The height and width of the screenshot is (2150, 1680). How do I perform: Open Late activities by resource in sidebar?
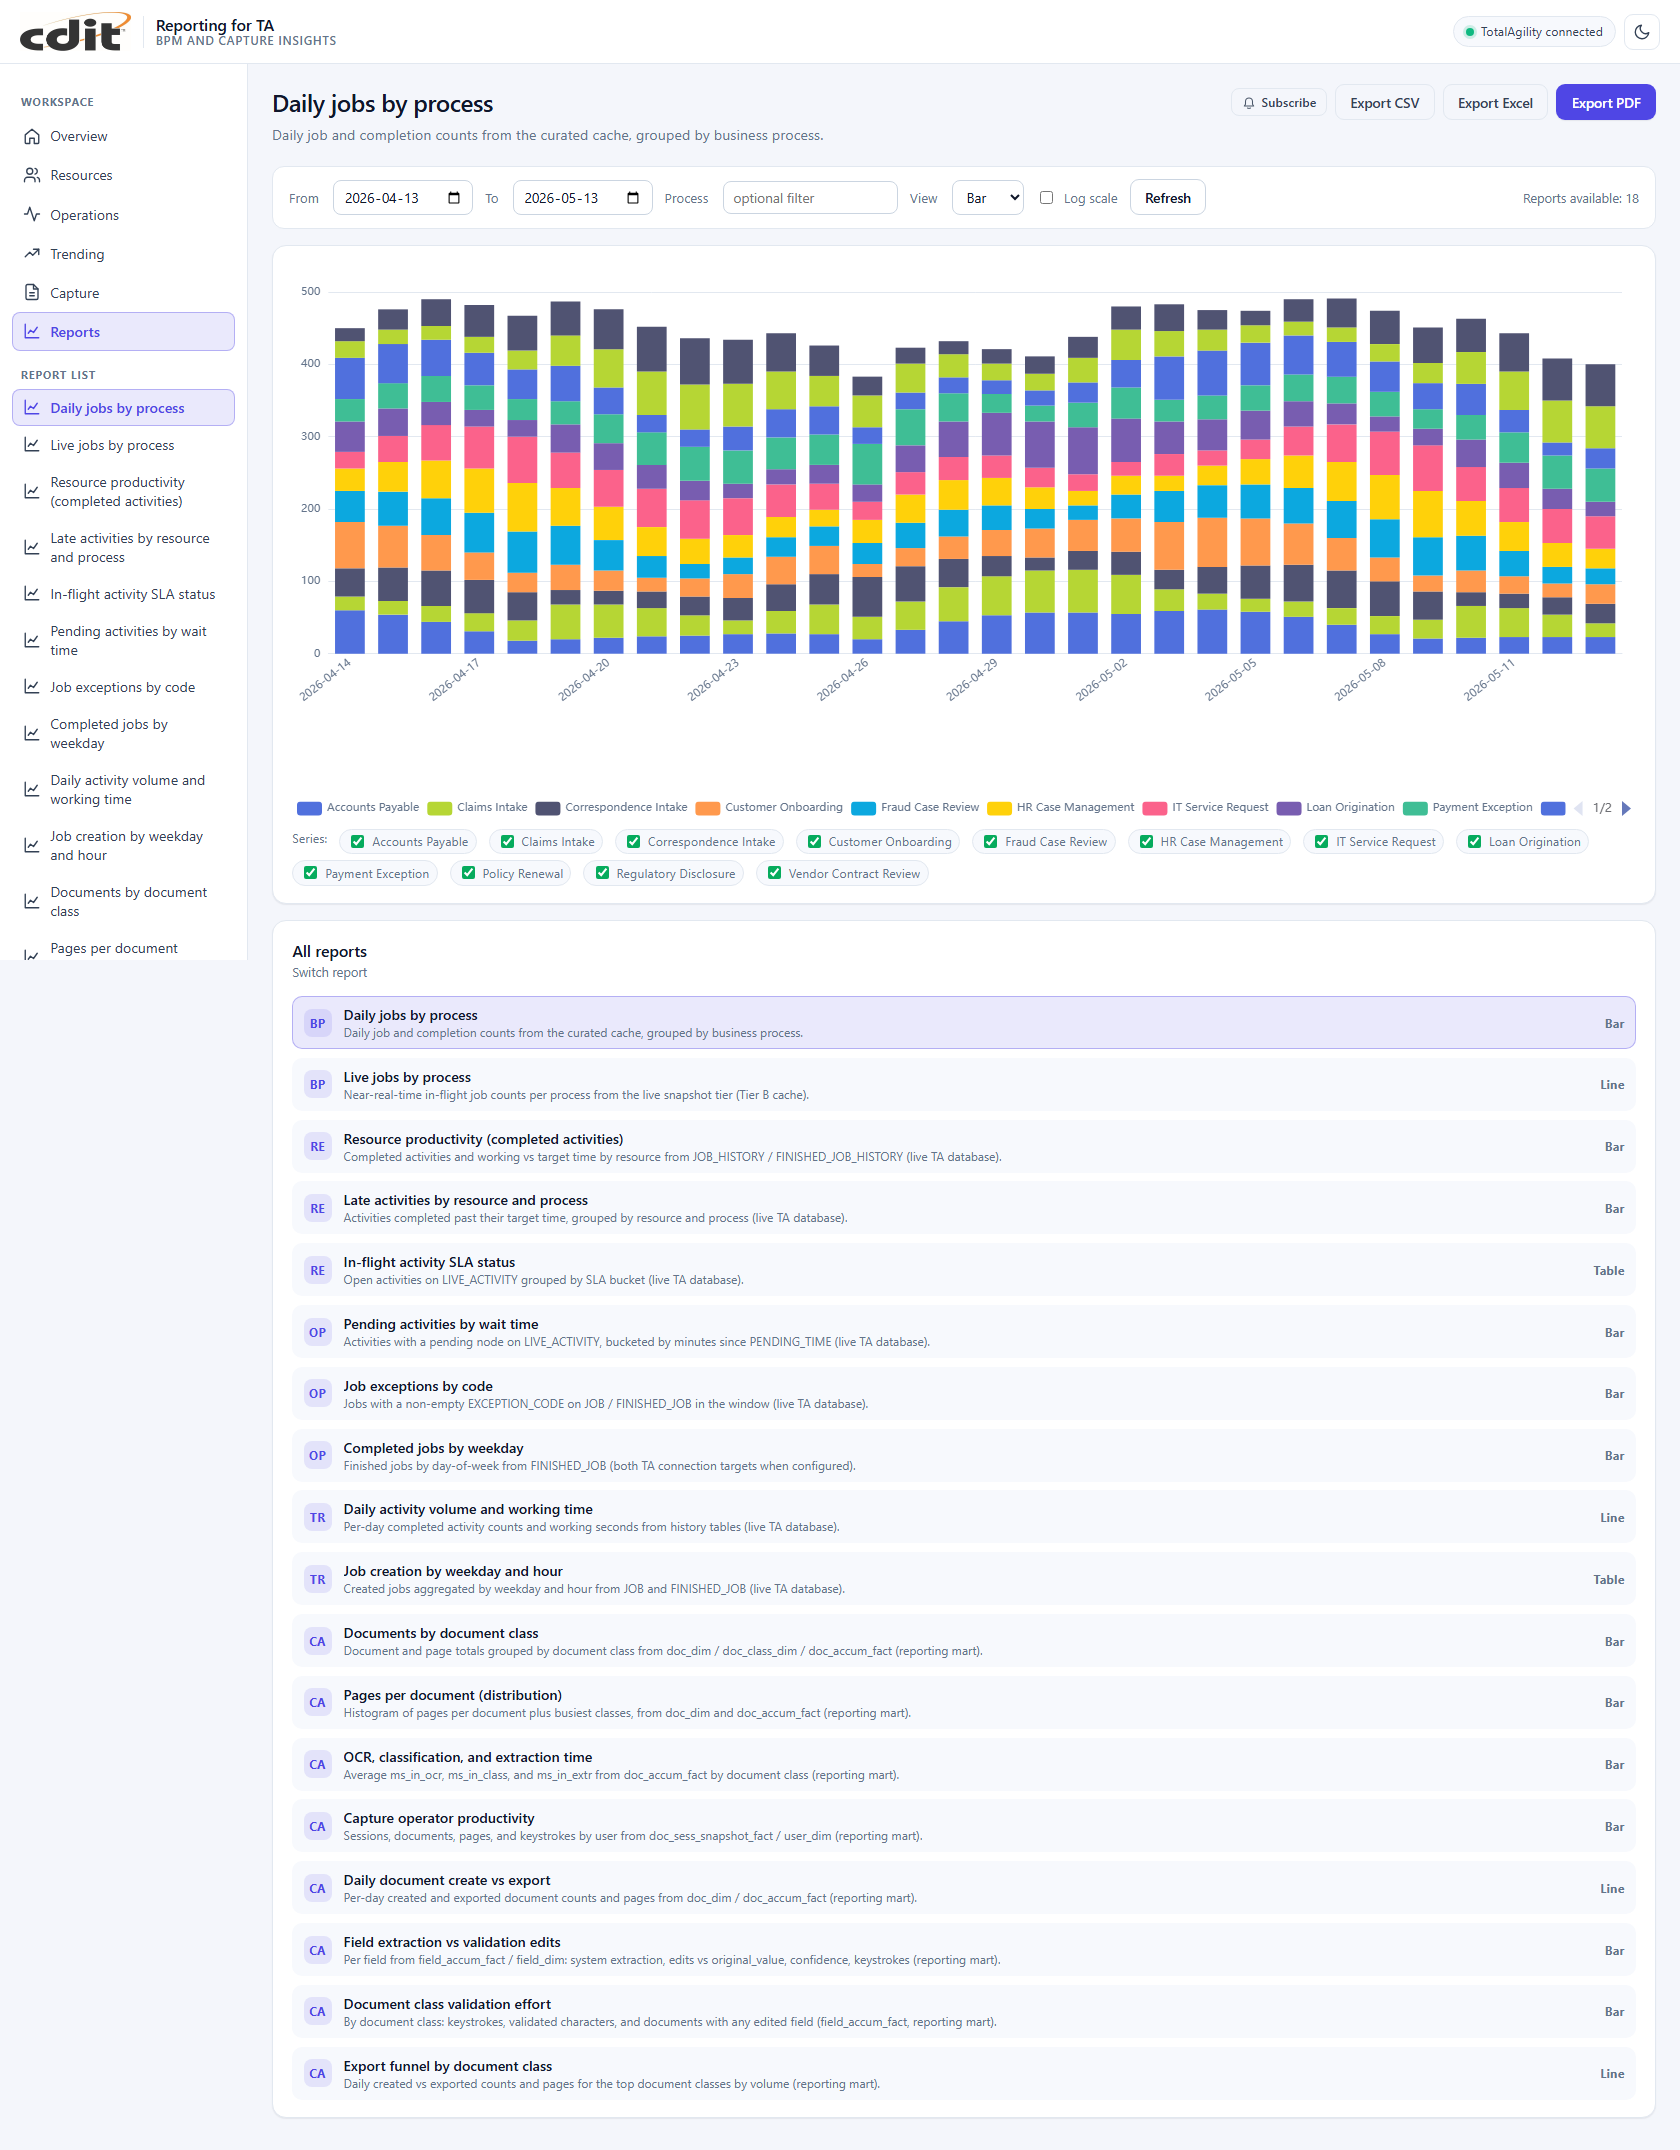tap(123, 548)
